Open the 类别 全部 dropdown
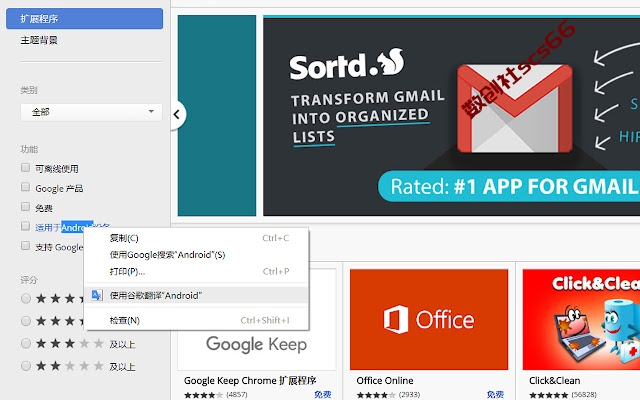The height and width of the screenshot is (400, 640). coord(91,112)
